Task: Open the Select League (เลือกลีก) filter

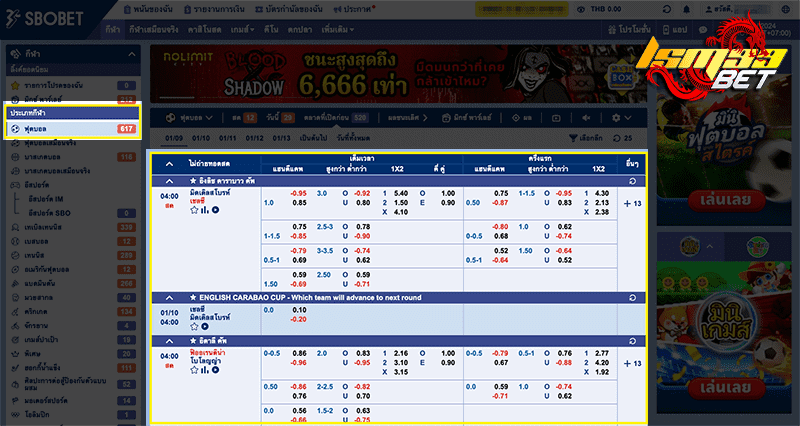Action: [x=586, y=138]
